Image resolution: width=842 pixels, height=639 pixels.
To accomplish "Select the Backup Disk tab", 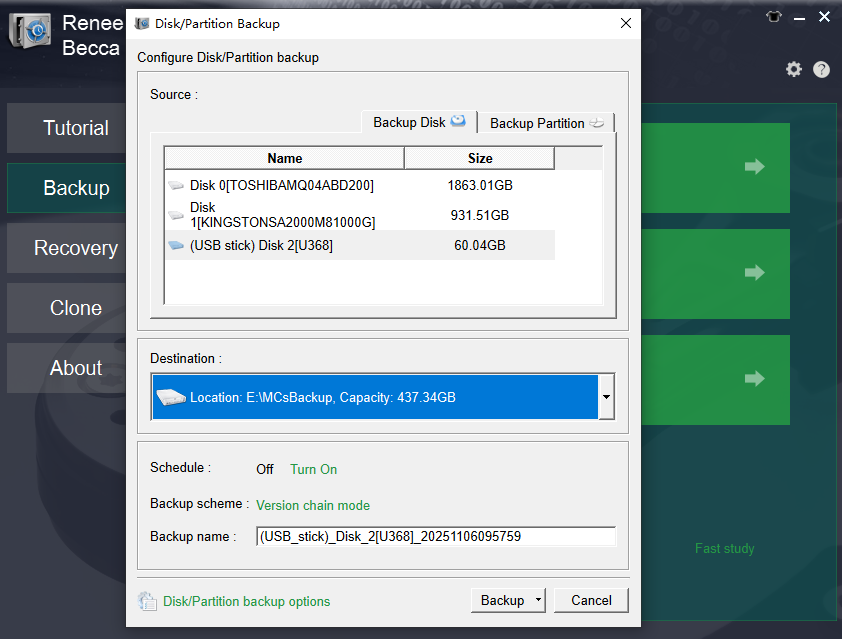I will (419, 121).
